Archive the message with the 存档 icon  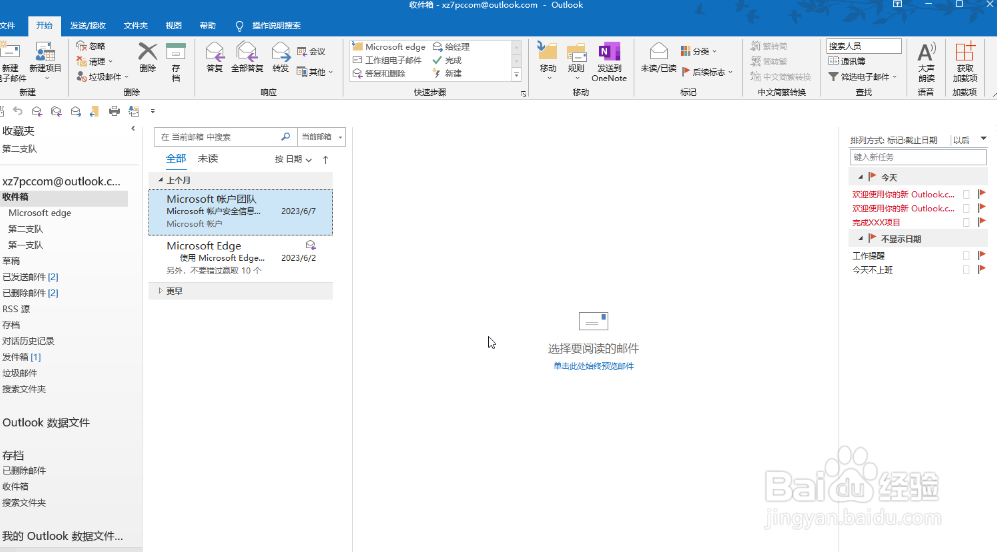175,62
